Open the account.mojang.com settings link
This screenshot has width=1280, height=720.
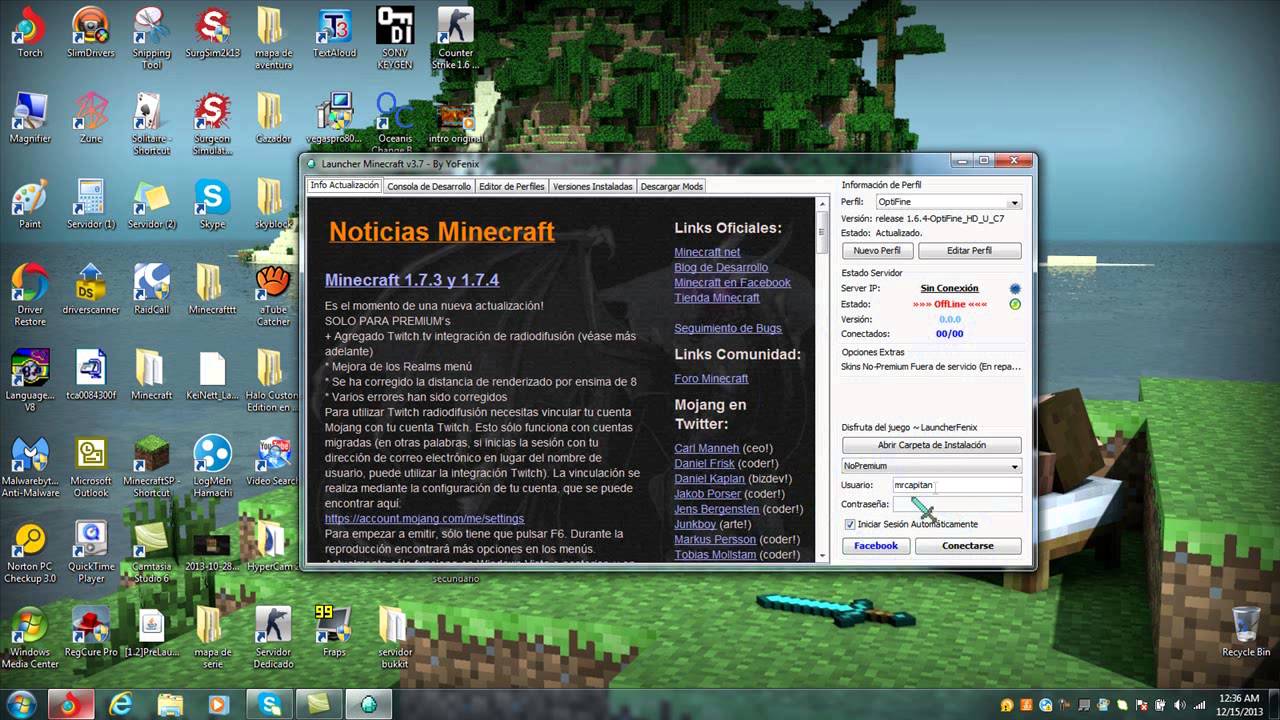pos(424,519)
